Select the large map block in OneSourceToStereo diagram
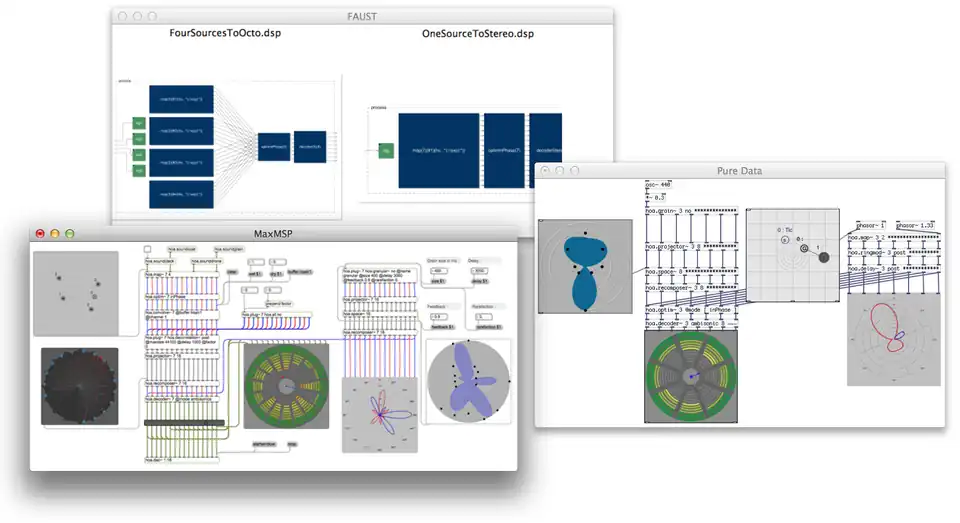The height and width of the screenshot is (523, 960). tap(437, 150)
